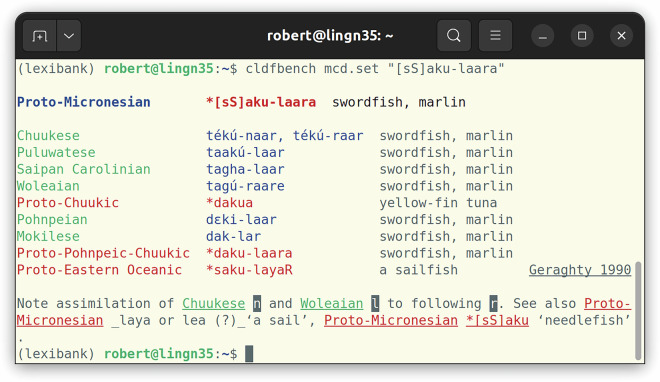660x382 pixels.
Task: Expand the new tab dropdown arrow
Action: (x=69, y=36)
